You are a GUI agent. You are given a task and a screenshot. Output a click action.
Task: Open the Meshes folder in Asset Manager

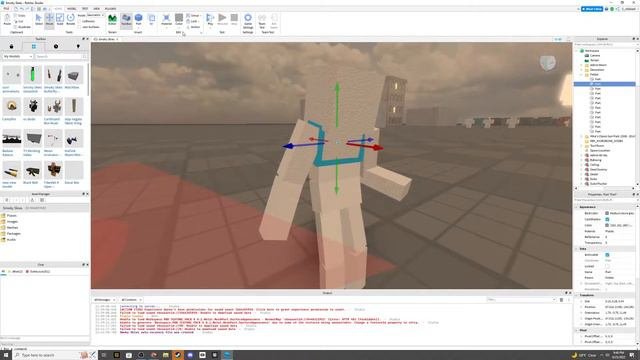click(x=9, y=228)
